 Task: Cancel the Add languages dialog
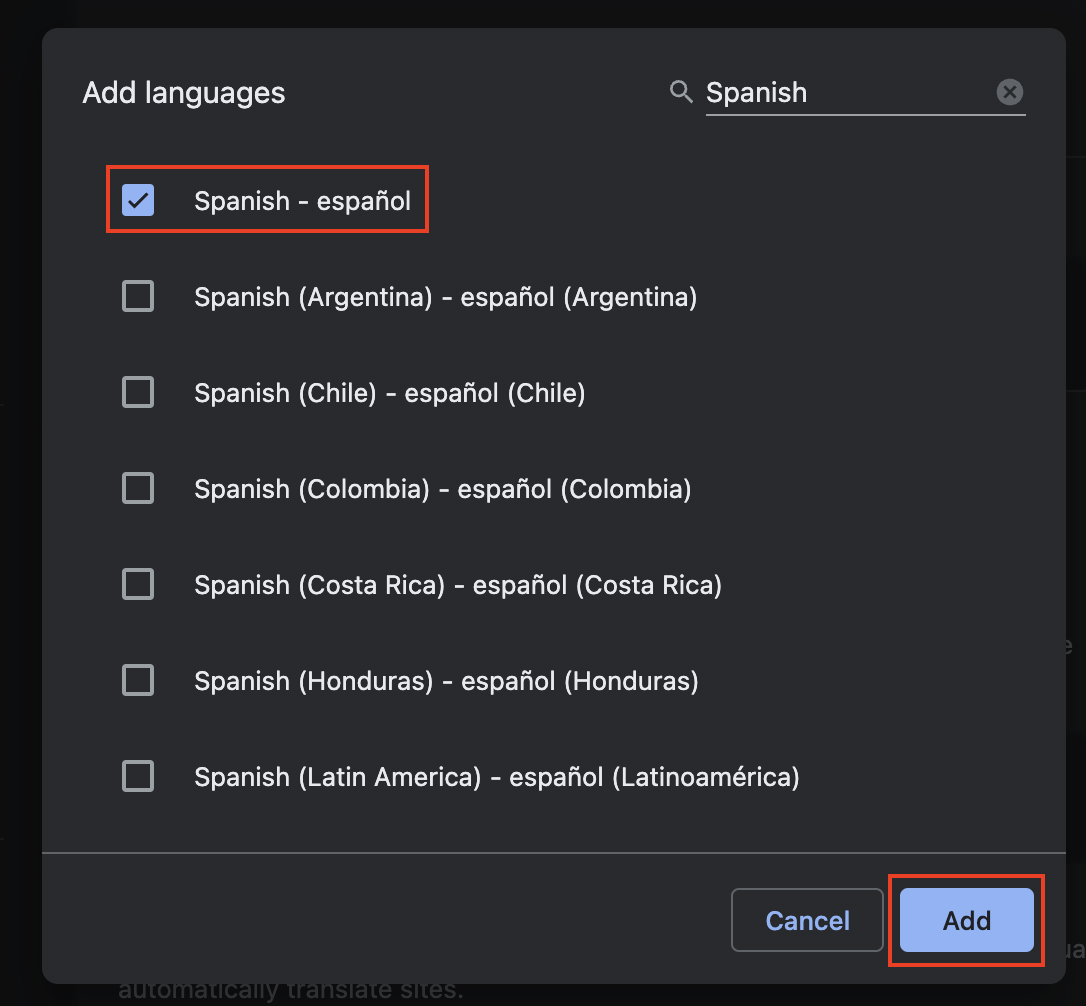807,920
